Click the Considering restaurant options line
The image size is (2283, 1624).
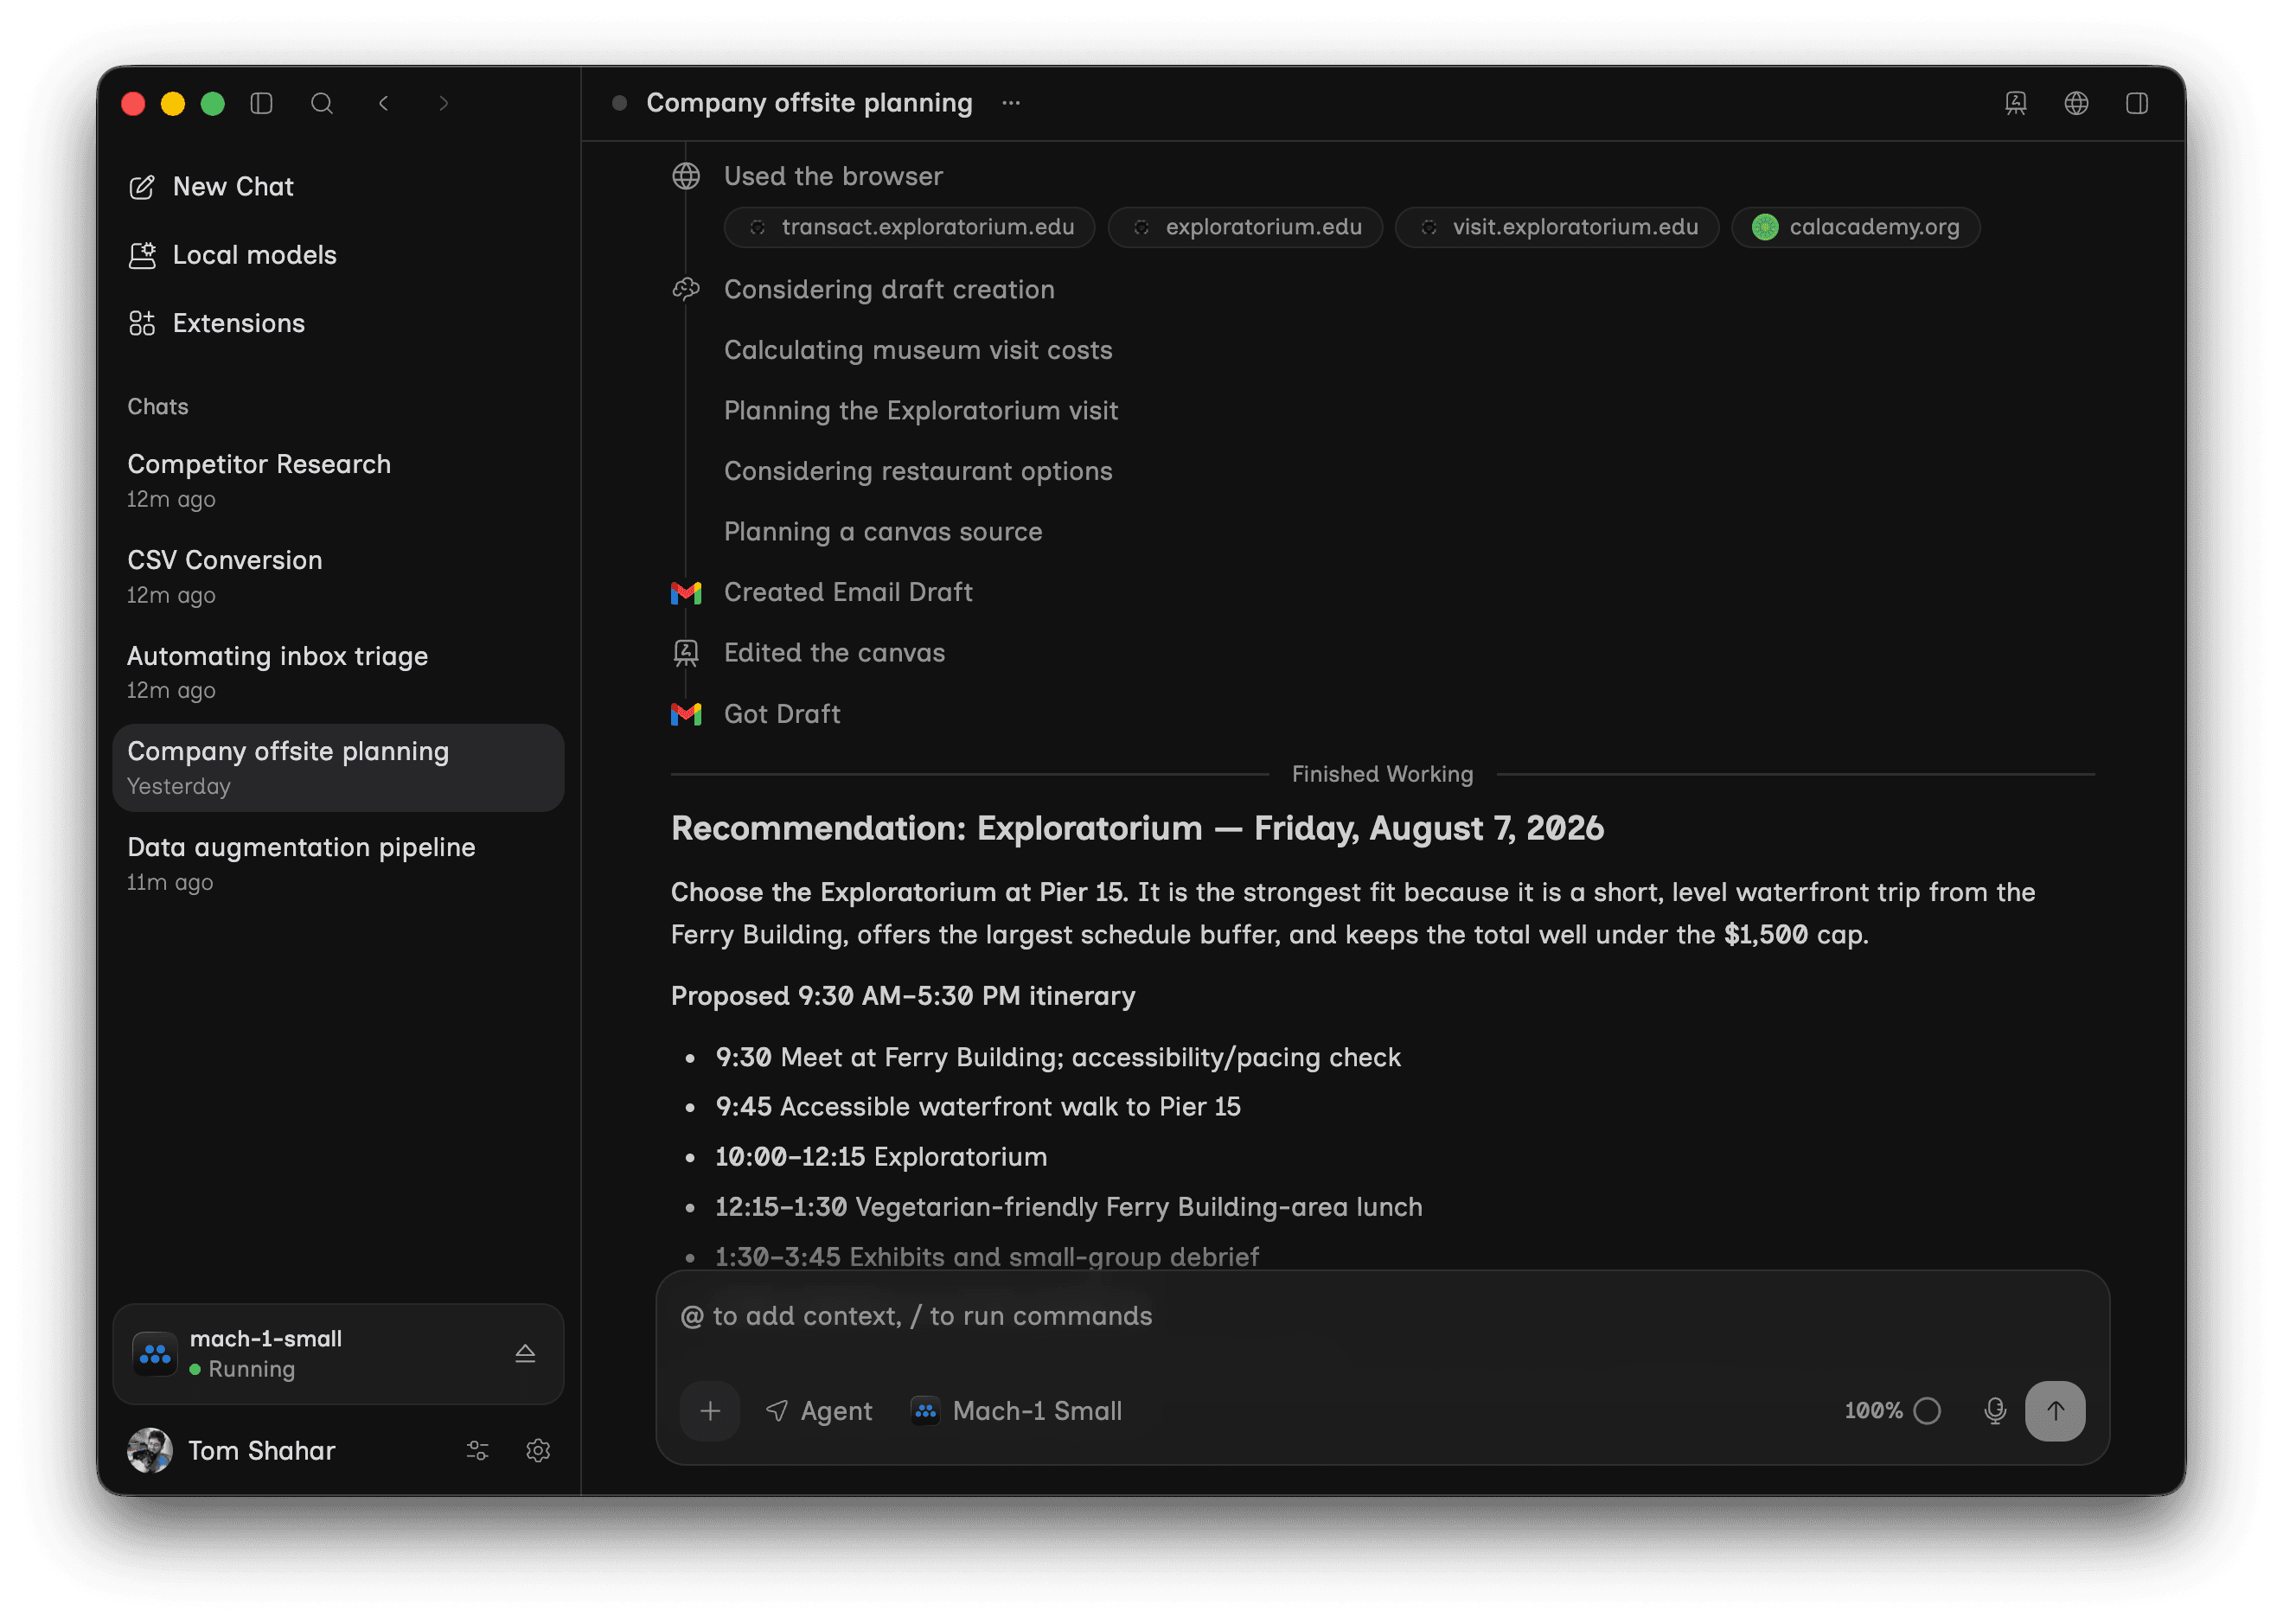(x=918, y=472)
